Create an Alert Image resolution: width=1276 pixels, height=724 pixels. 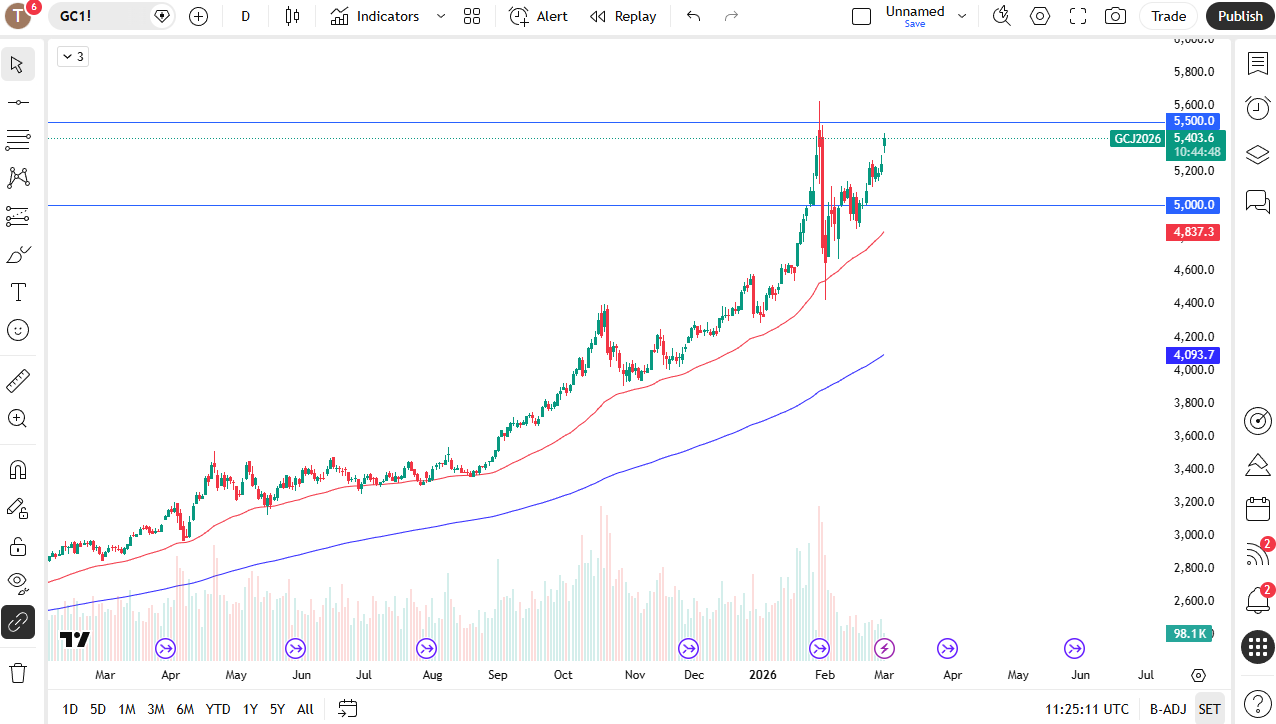[x=538, y=16]
